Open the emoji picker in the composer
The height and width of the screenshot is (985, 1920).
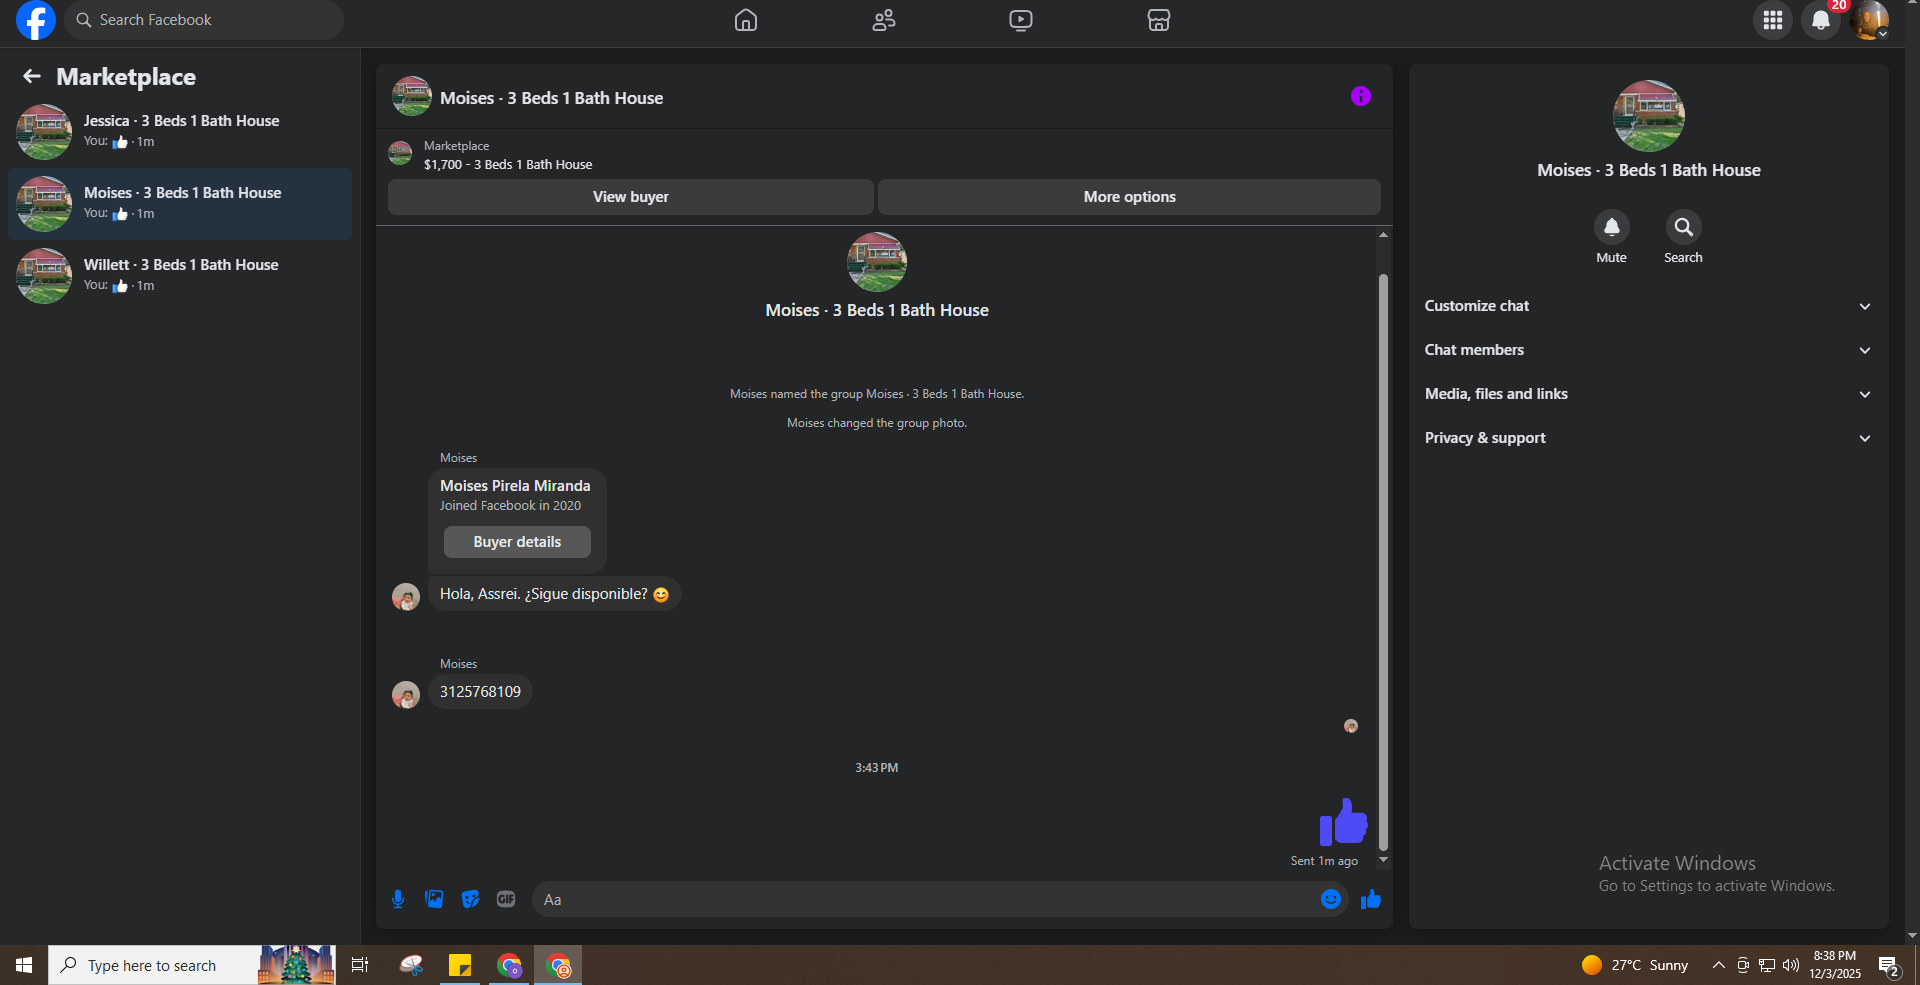1331,899
